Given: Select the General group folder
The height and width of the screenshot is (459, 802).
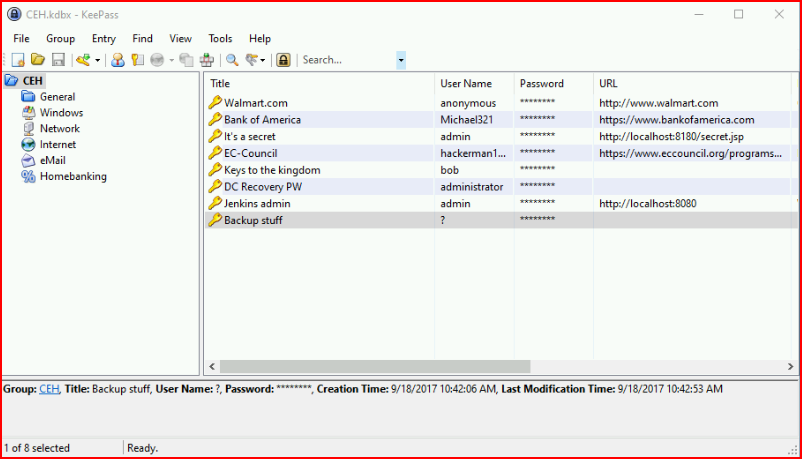Looking at the screenshot, I should [57, 97].
